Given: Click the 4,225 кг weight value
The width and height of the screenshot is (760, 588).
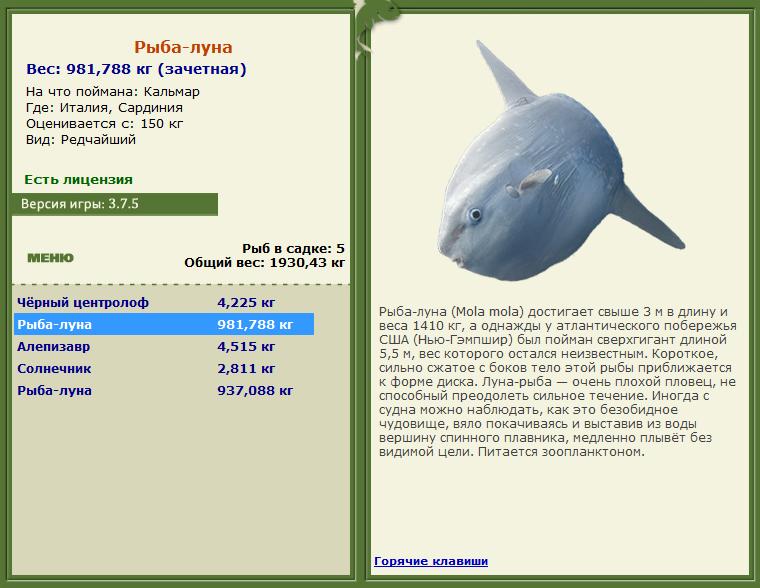Looking at the screenshot, I should pos(246,302).
